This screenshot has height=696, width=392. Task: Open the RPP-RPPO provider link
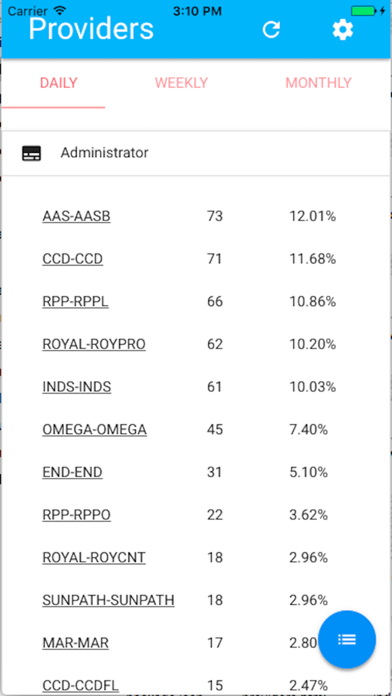tap(76, 515)
